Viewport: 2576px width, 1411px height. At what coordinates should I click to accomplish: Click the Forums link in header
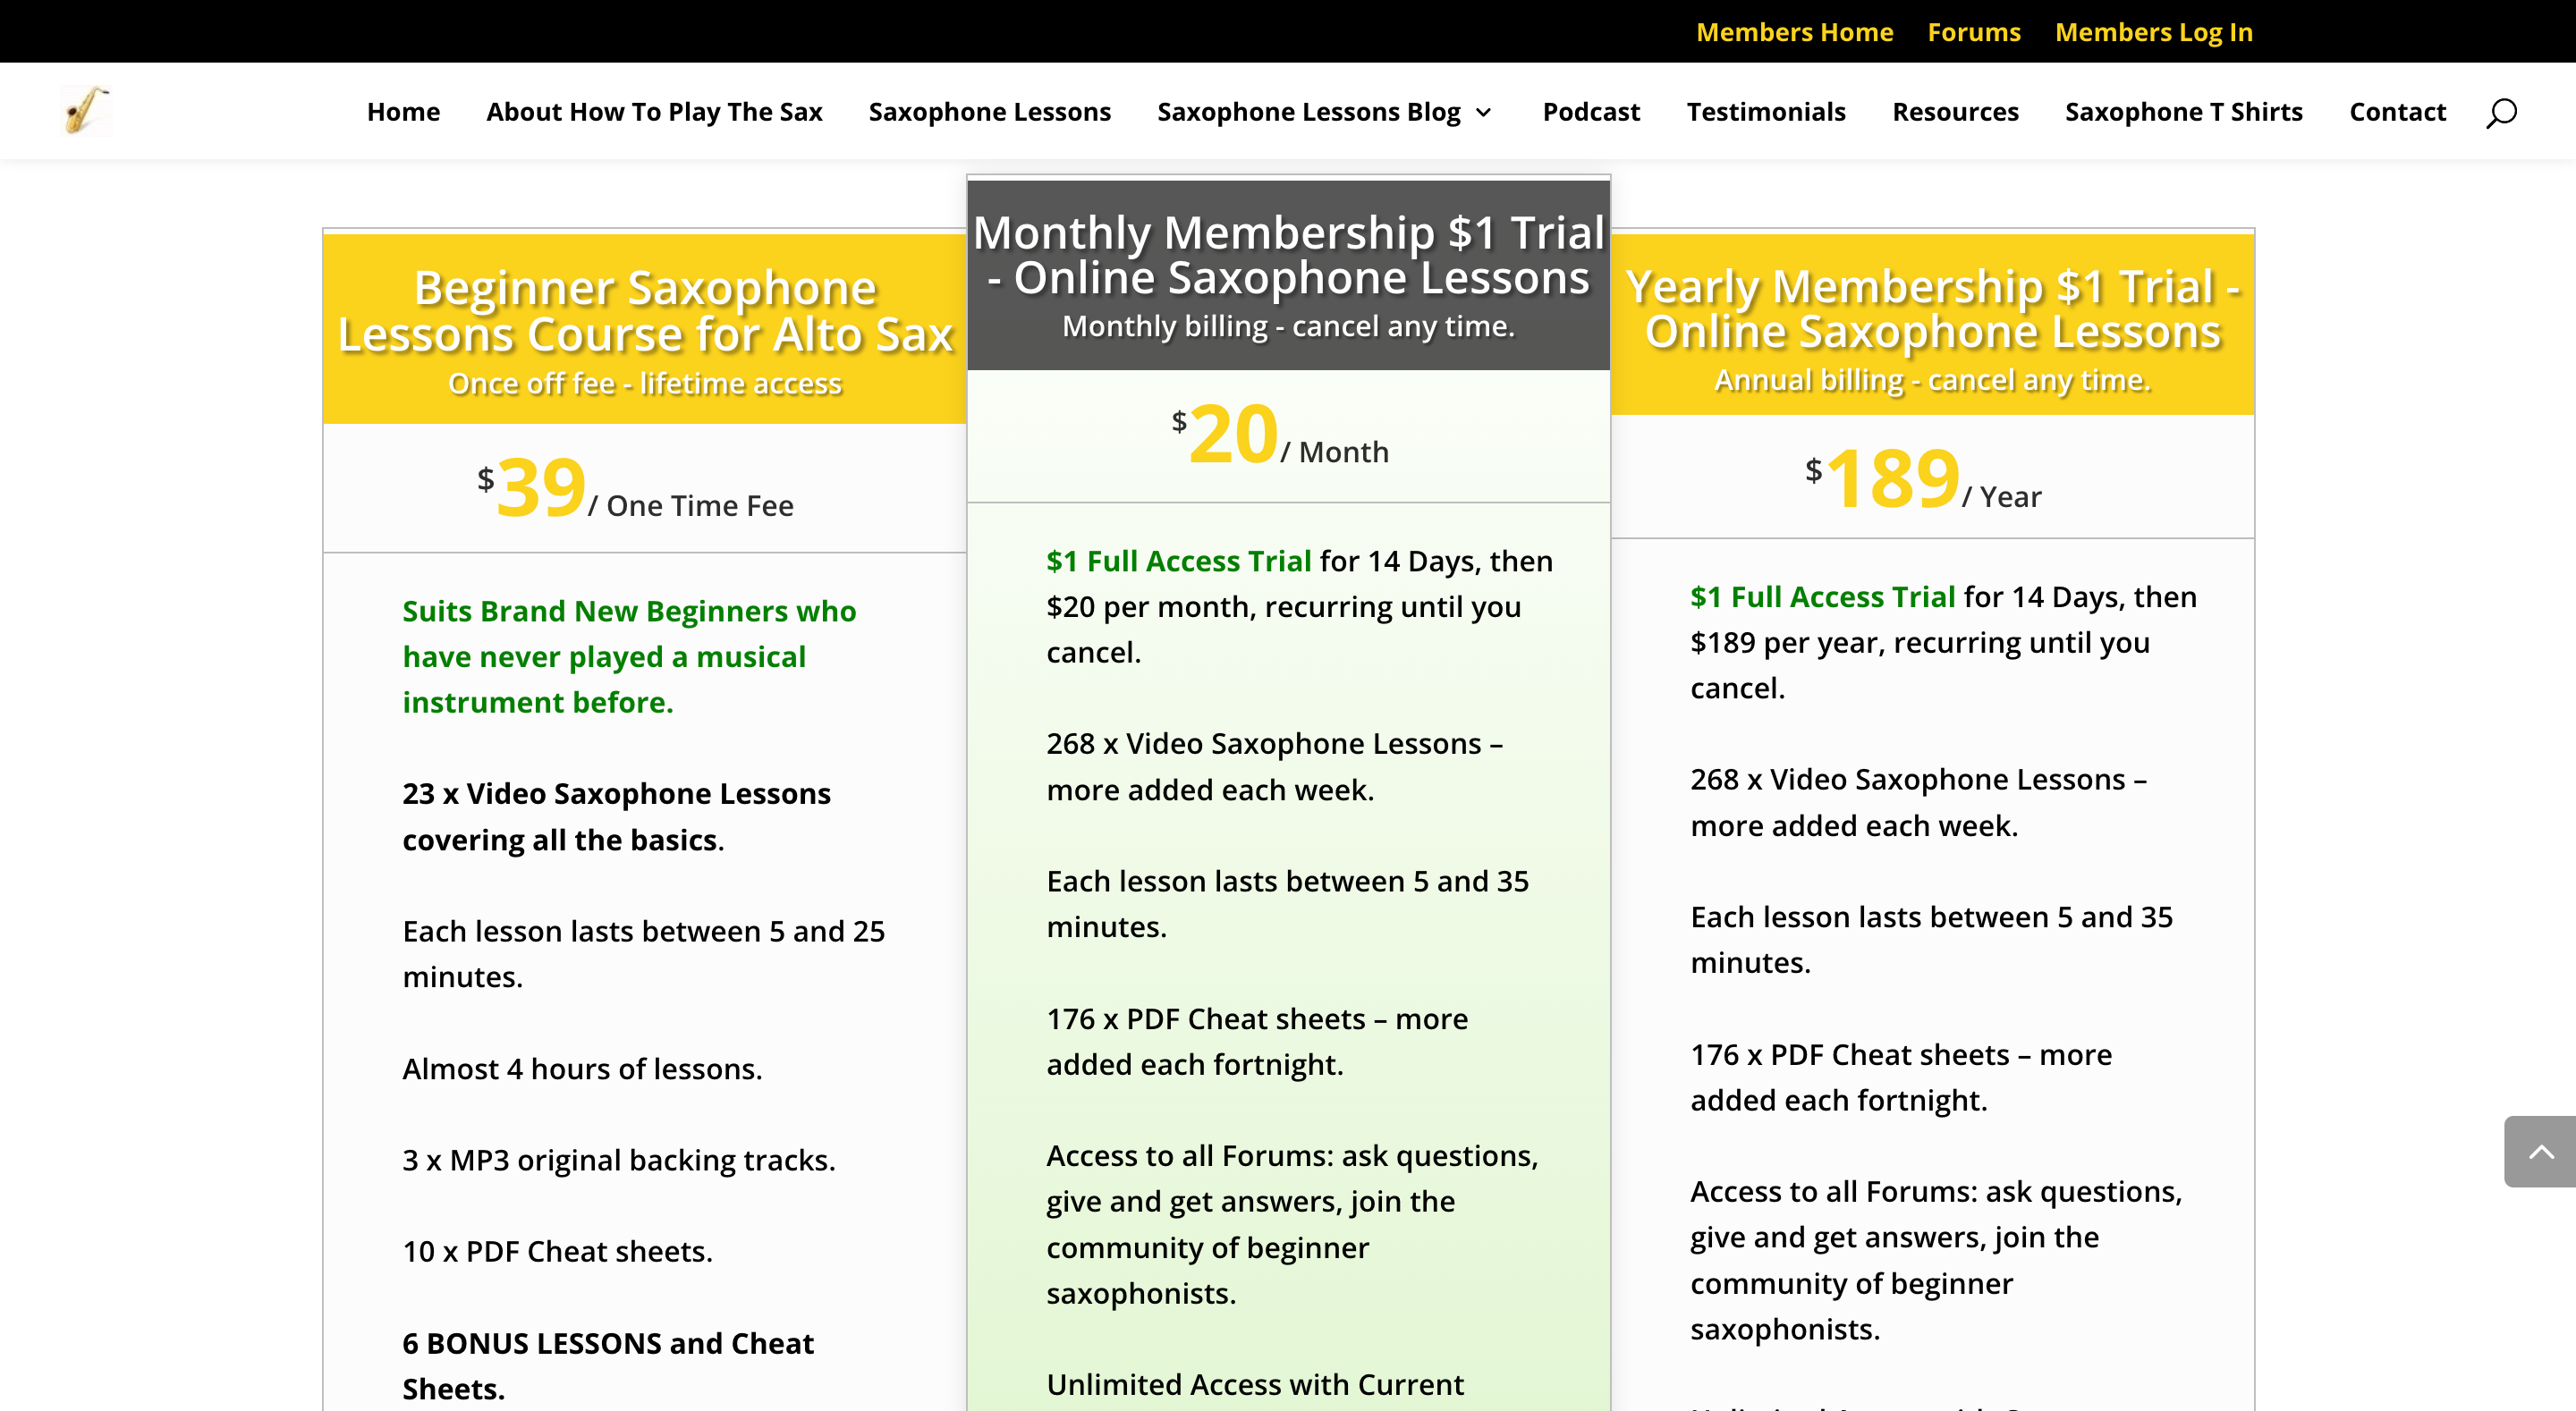[1975, 31]
